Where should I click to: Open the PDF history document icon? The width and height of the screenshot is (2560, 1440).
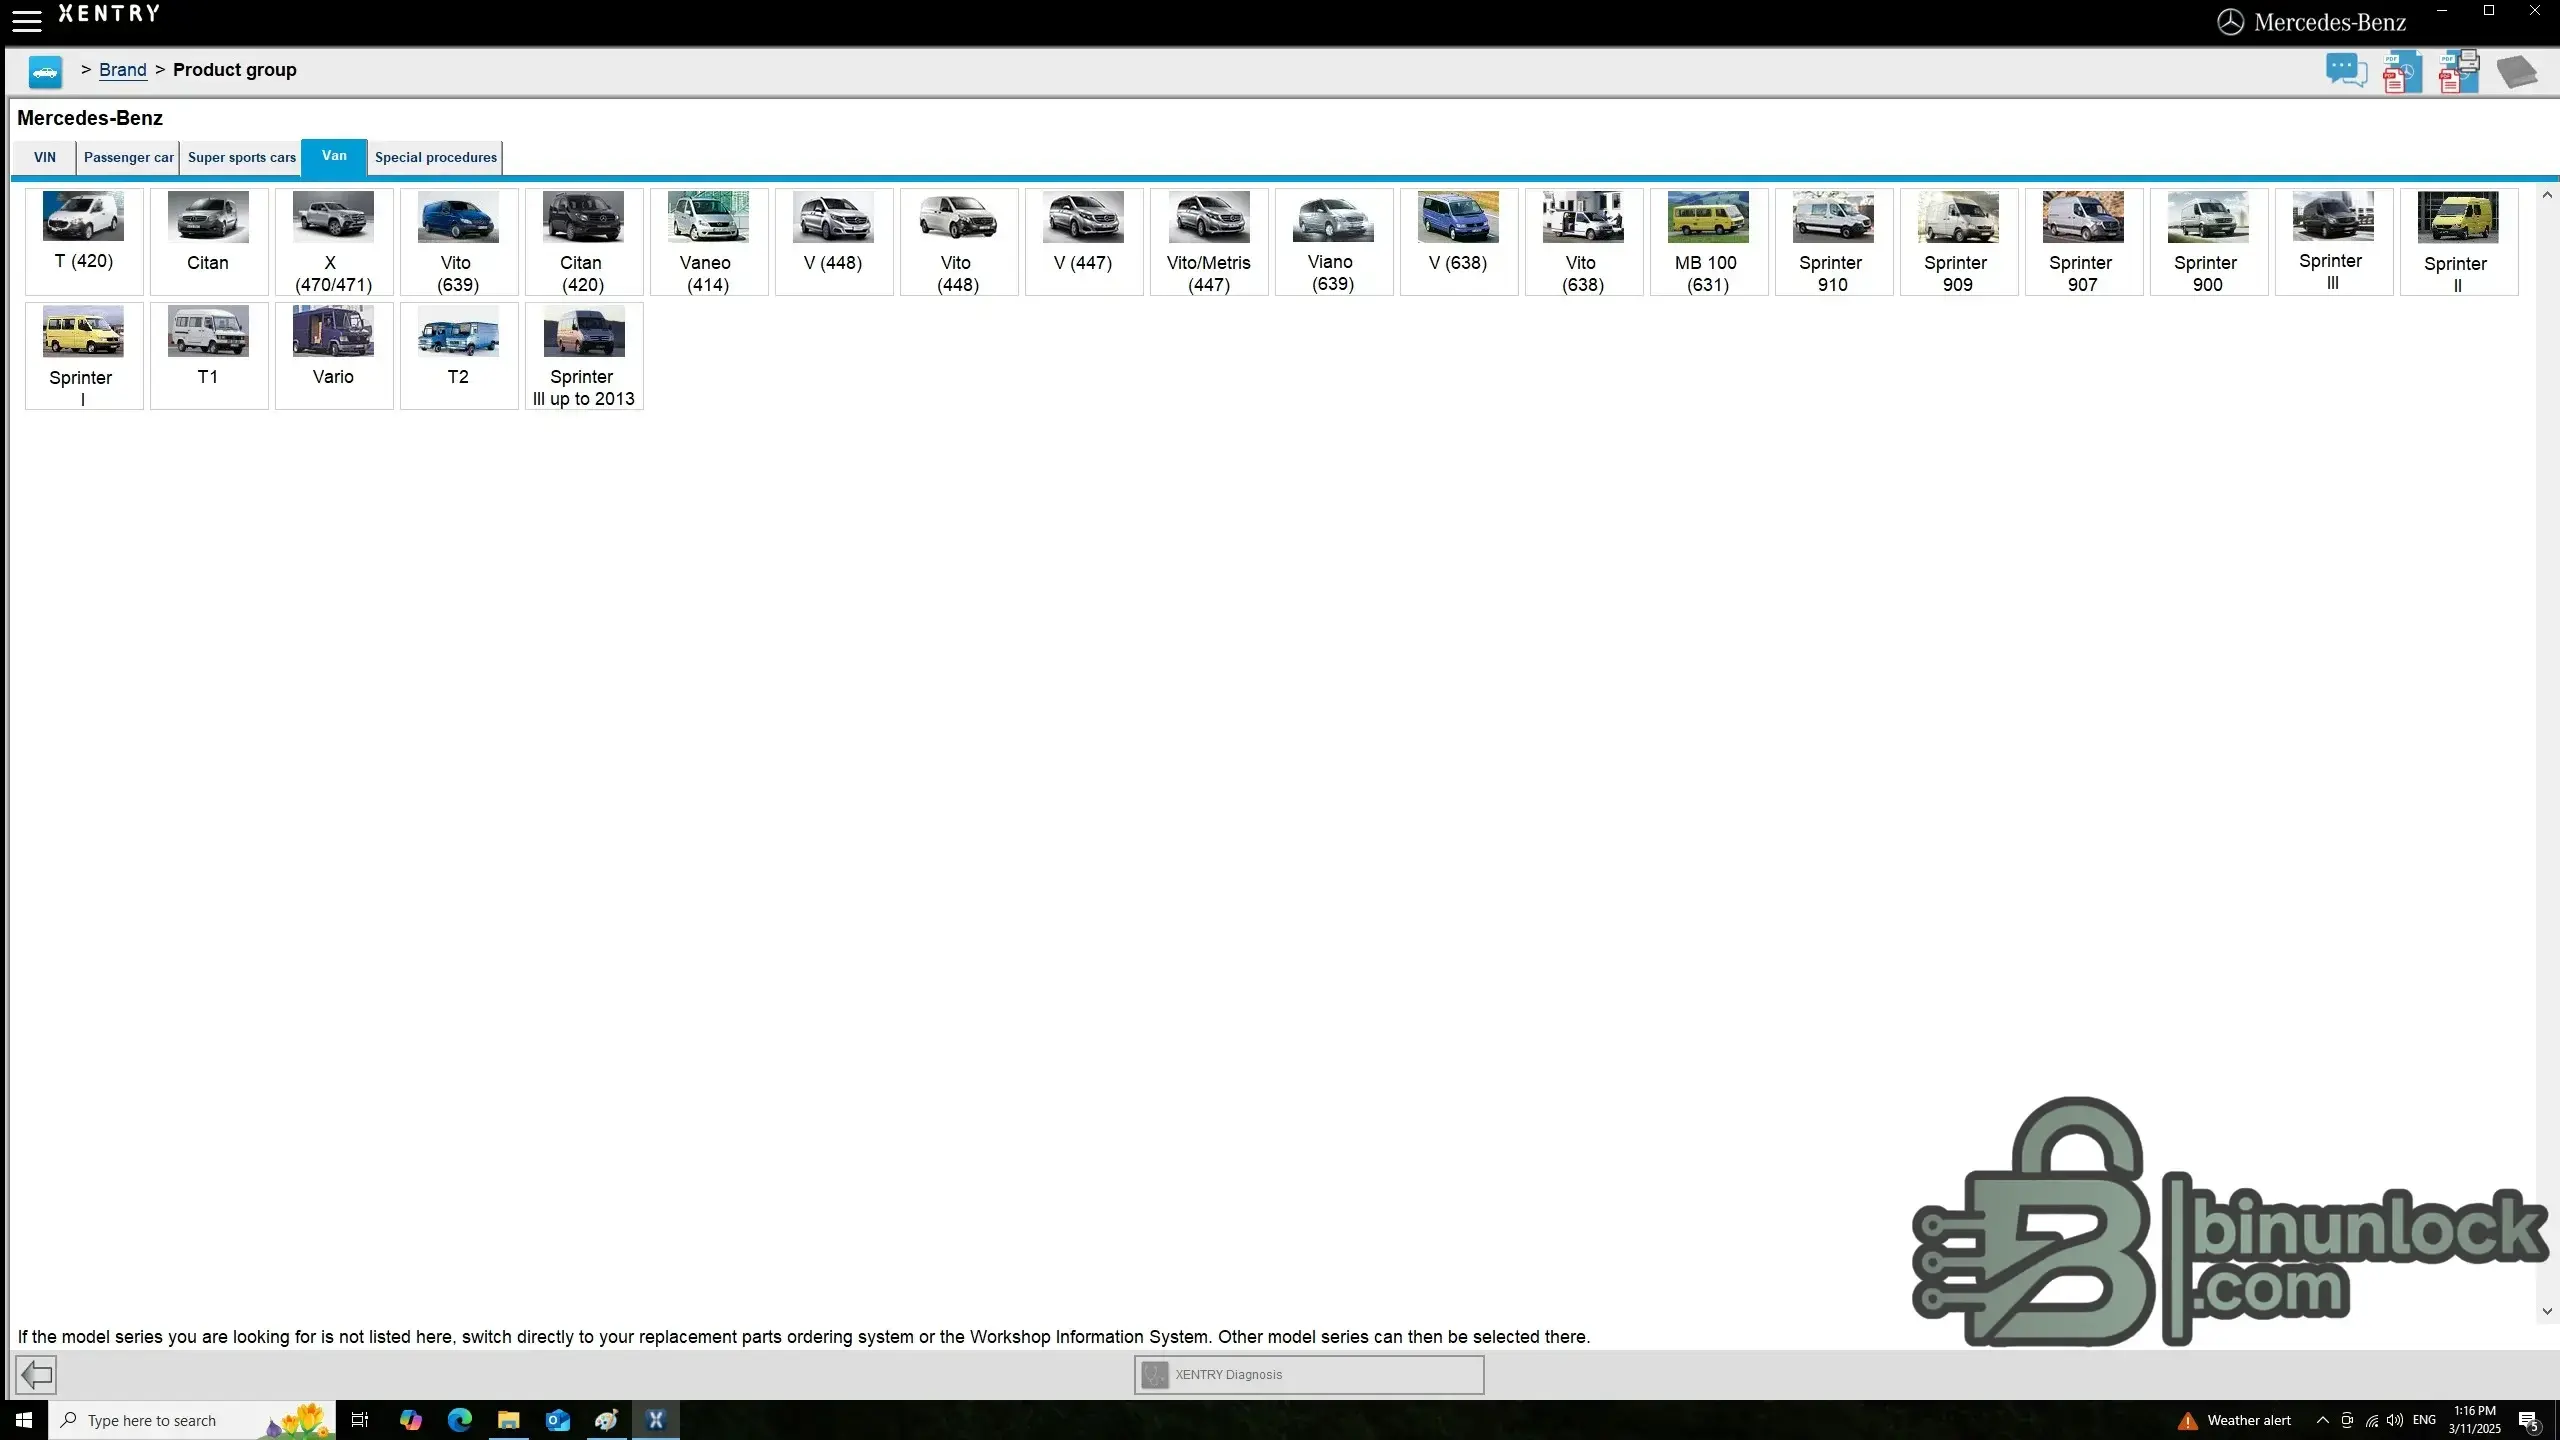tap(2402, 71)
